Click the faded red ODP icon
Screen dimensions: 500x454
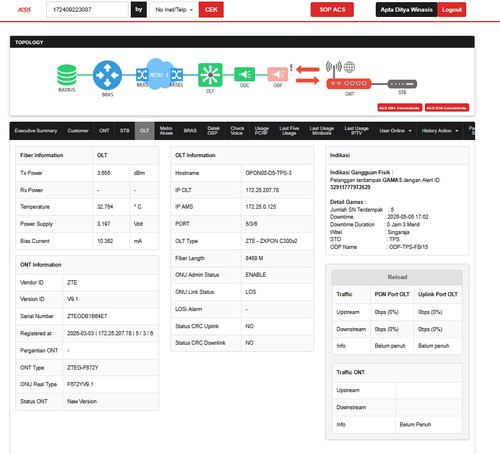click(278, 74)
